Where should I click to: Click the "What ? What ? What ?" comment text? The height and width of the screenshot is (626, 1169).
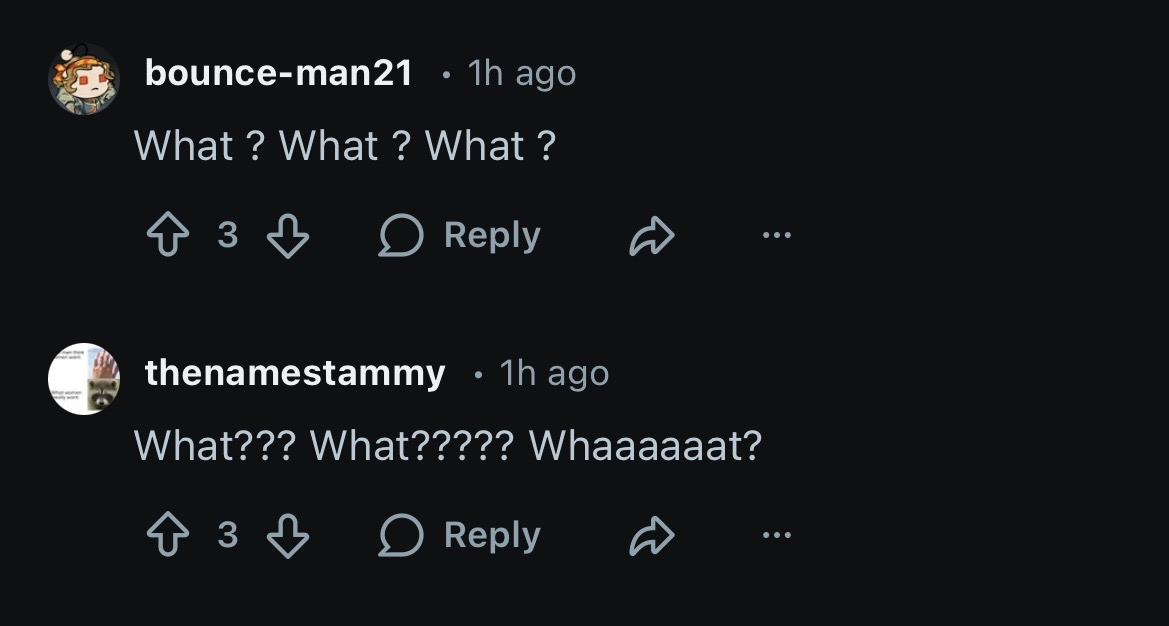pos(345,147)
